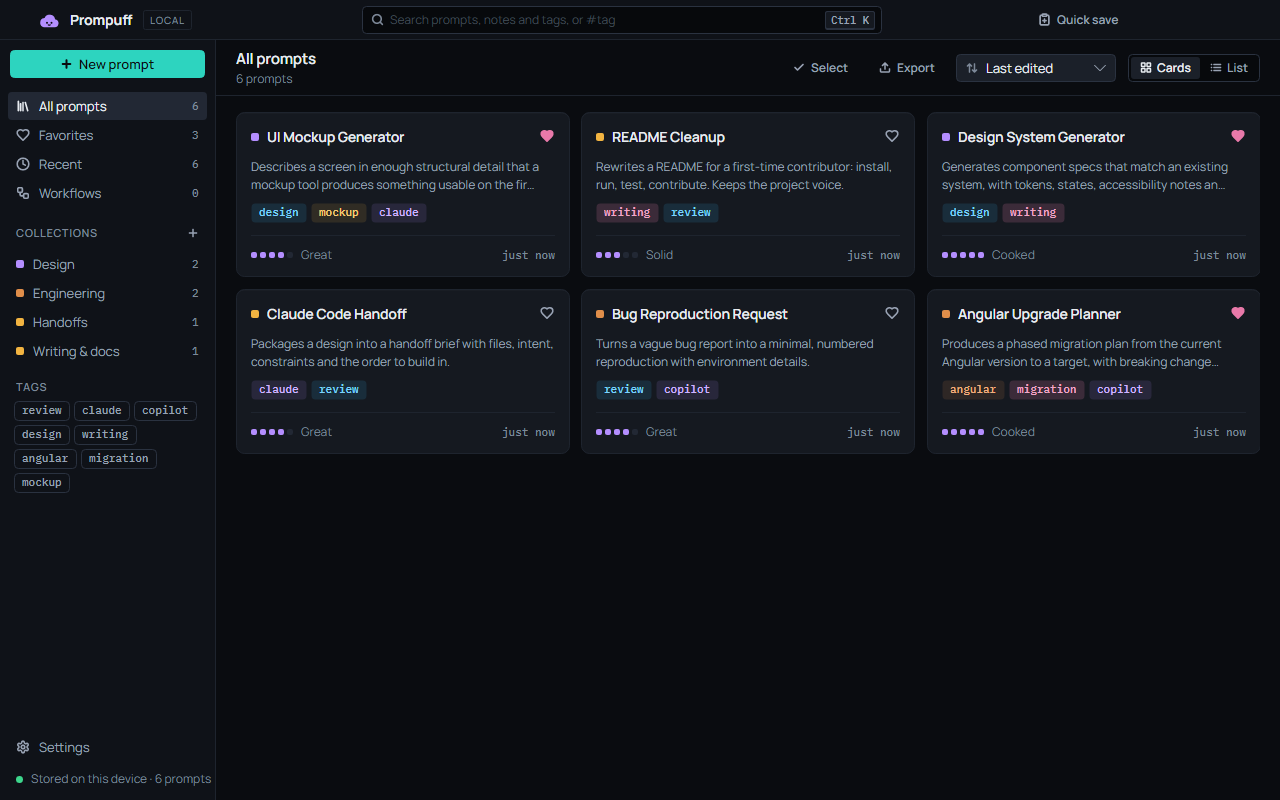1280x800 pixels.
Task: Click the Select button
Action: click(x=820, y=68)
